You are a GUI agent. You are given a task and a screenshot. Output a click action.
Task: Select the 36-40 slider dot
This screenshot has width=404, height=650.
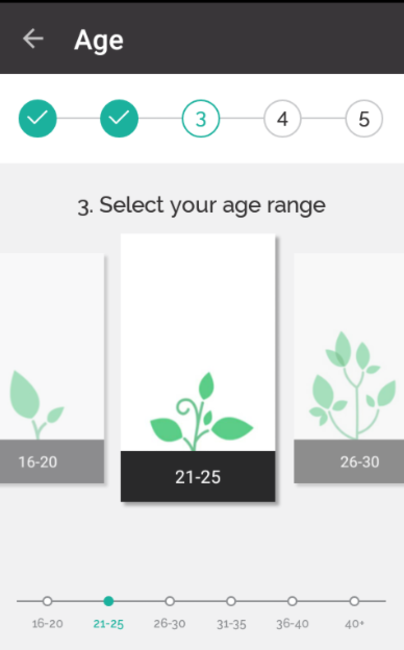pos(292,601)
